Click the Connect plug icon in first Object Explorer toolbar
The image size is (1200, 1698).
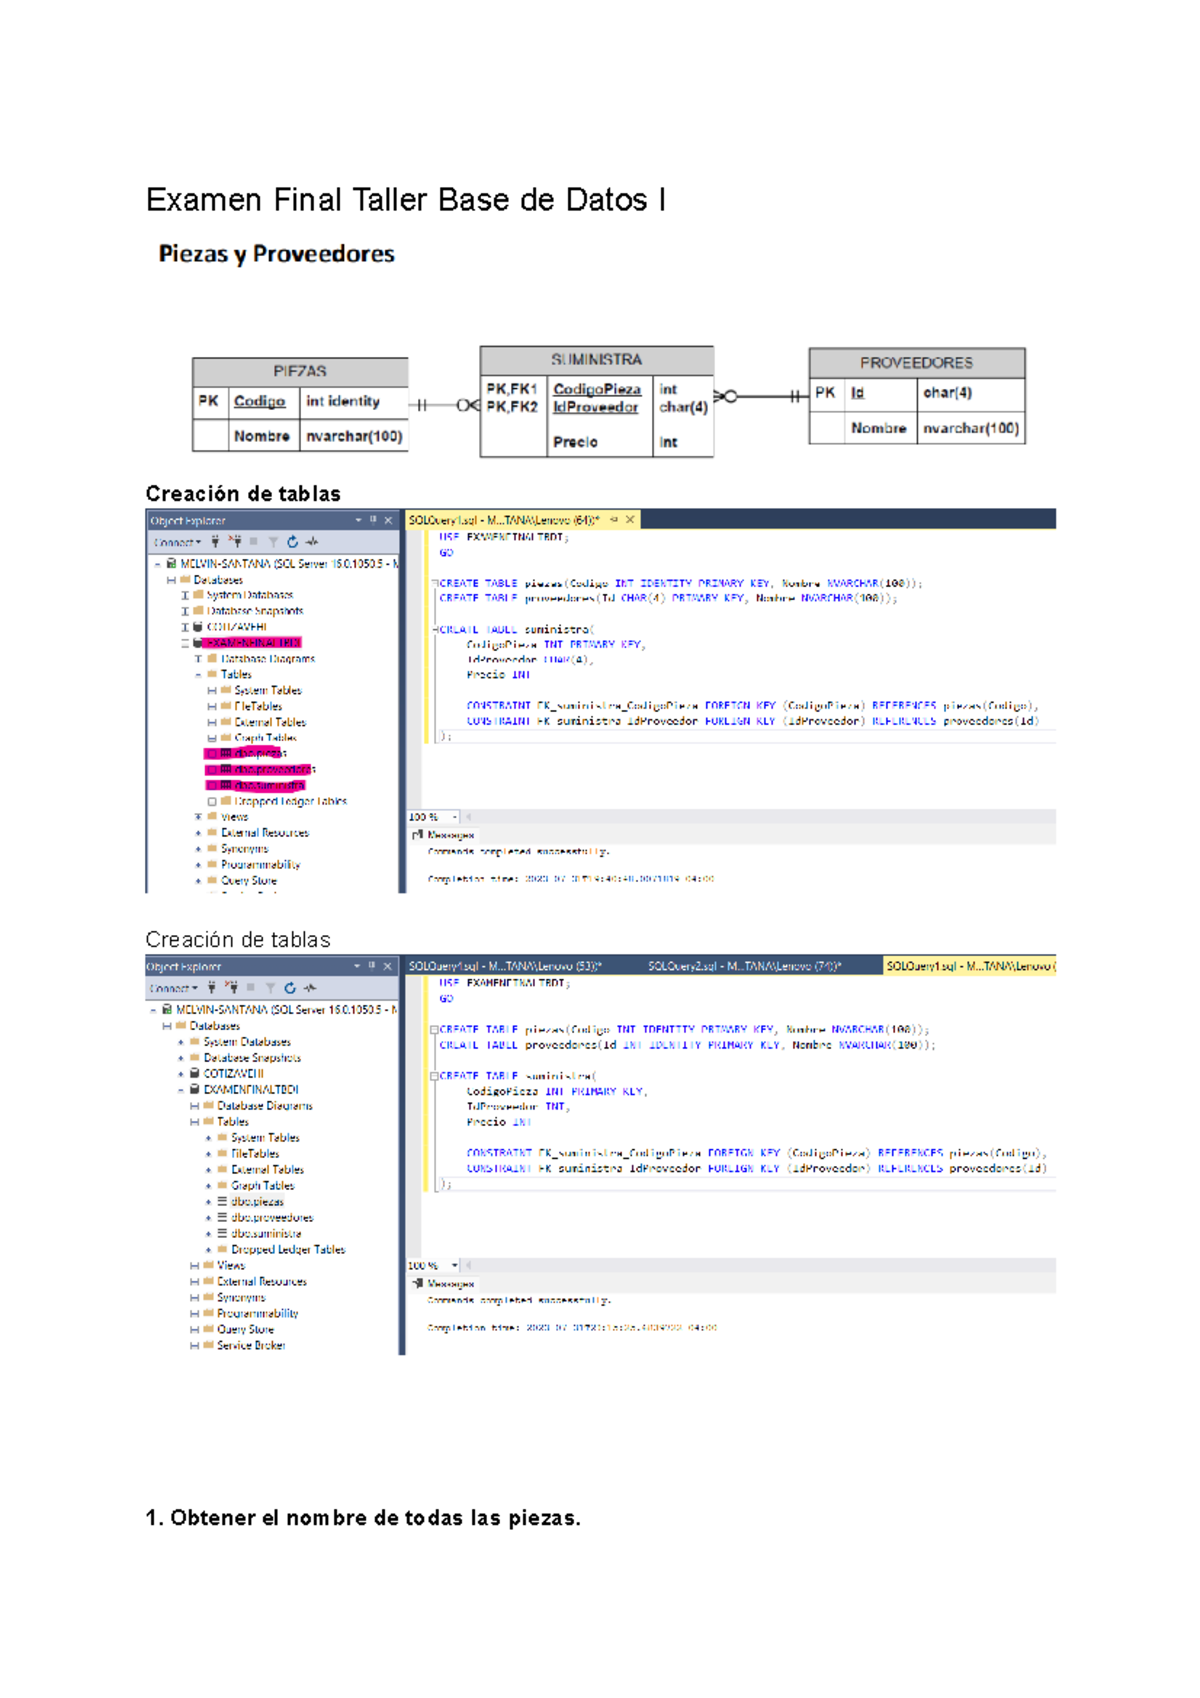[215, 542]
